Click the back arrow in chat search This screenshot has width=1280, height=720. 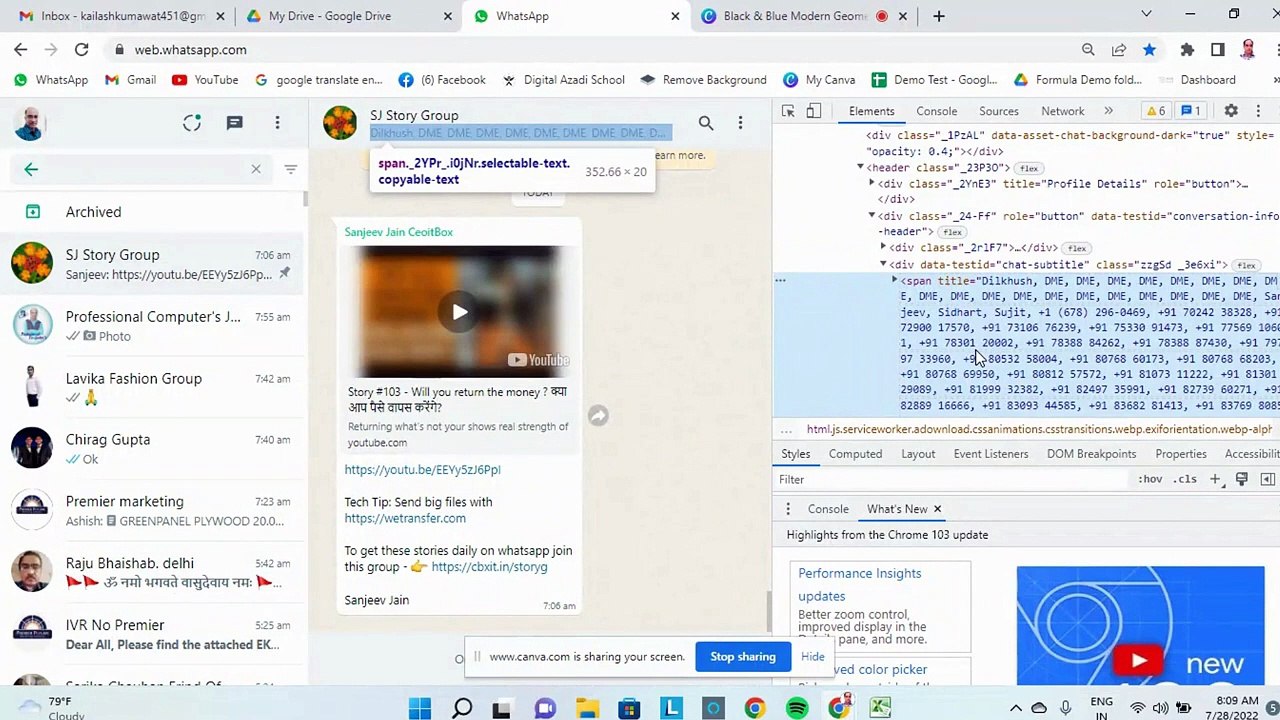pos(31,169)
